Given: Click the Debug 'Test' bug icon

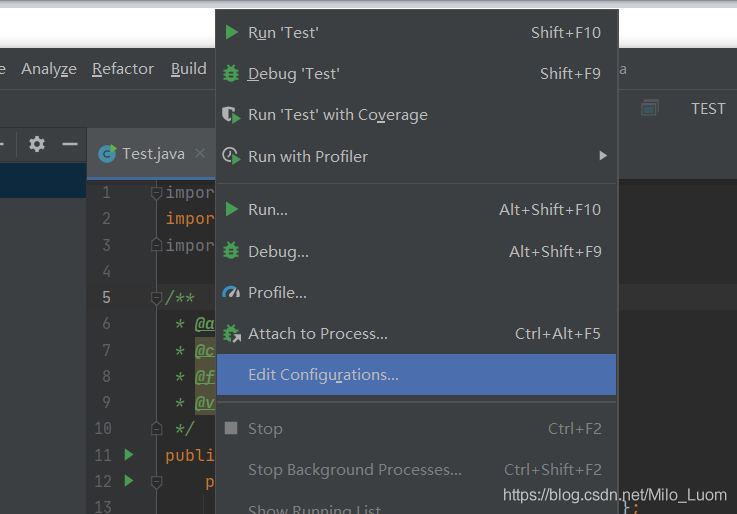Looking at the screenshot, I should 231,74.
